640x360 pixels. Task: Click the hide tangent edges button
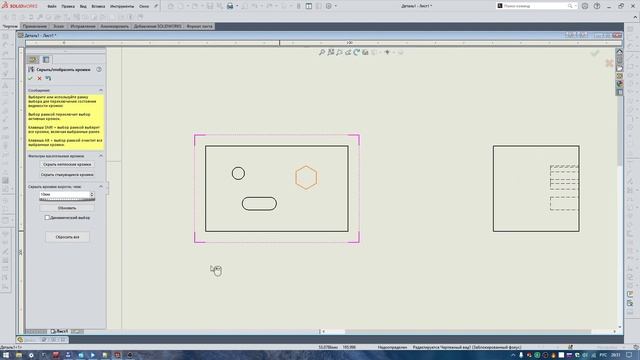coord(67,175)
